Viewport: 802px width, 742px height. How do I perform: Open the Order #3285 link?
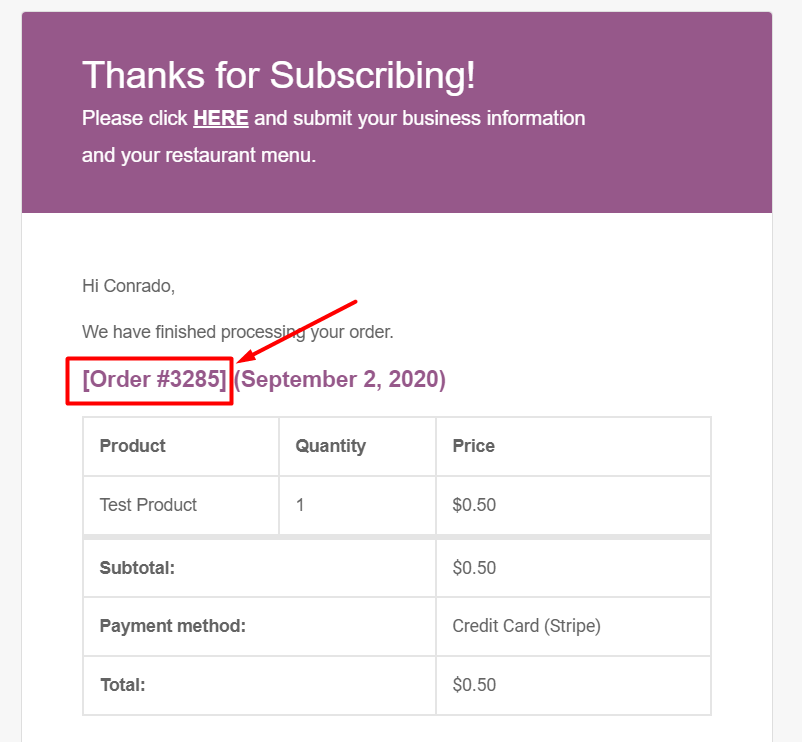pyautogui.click(x=154, y=380)
